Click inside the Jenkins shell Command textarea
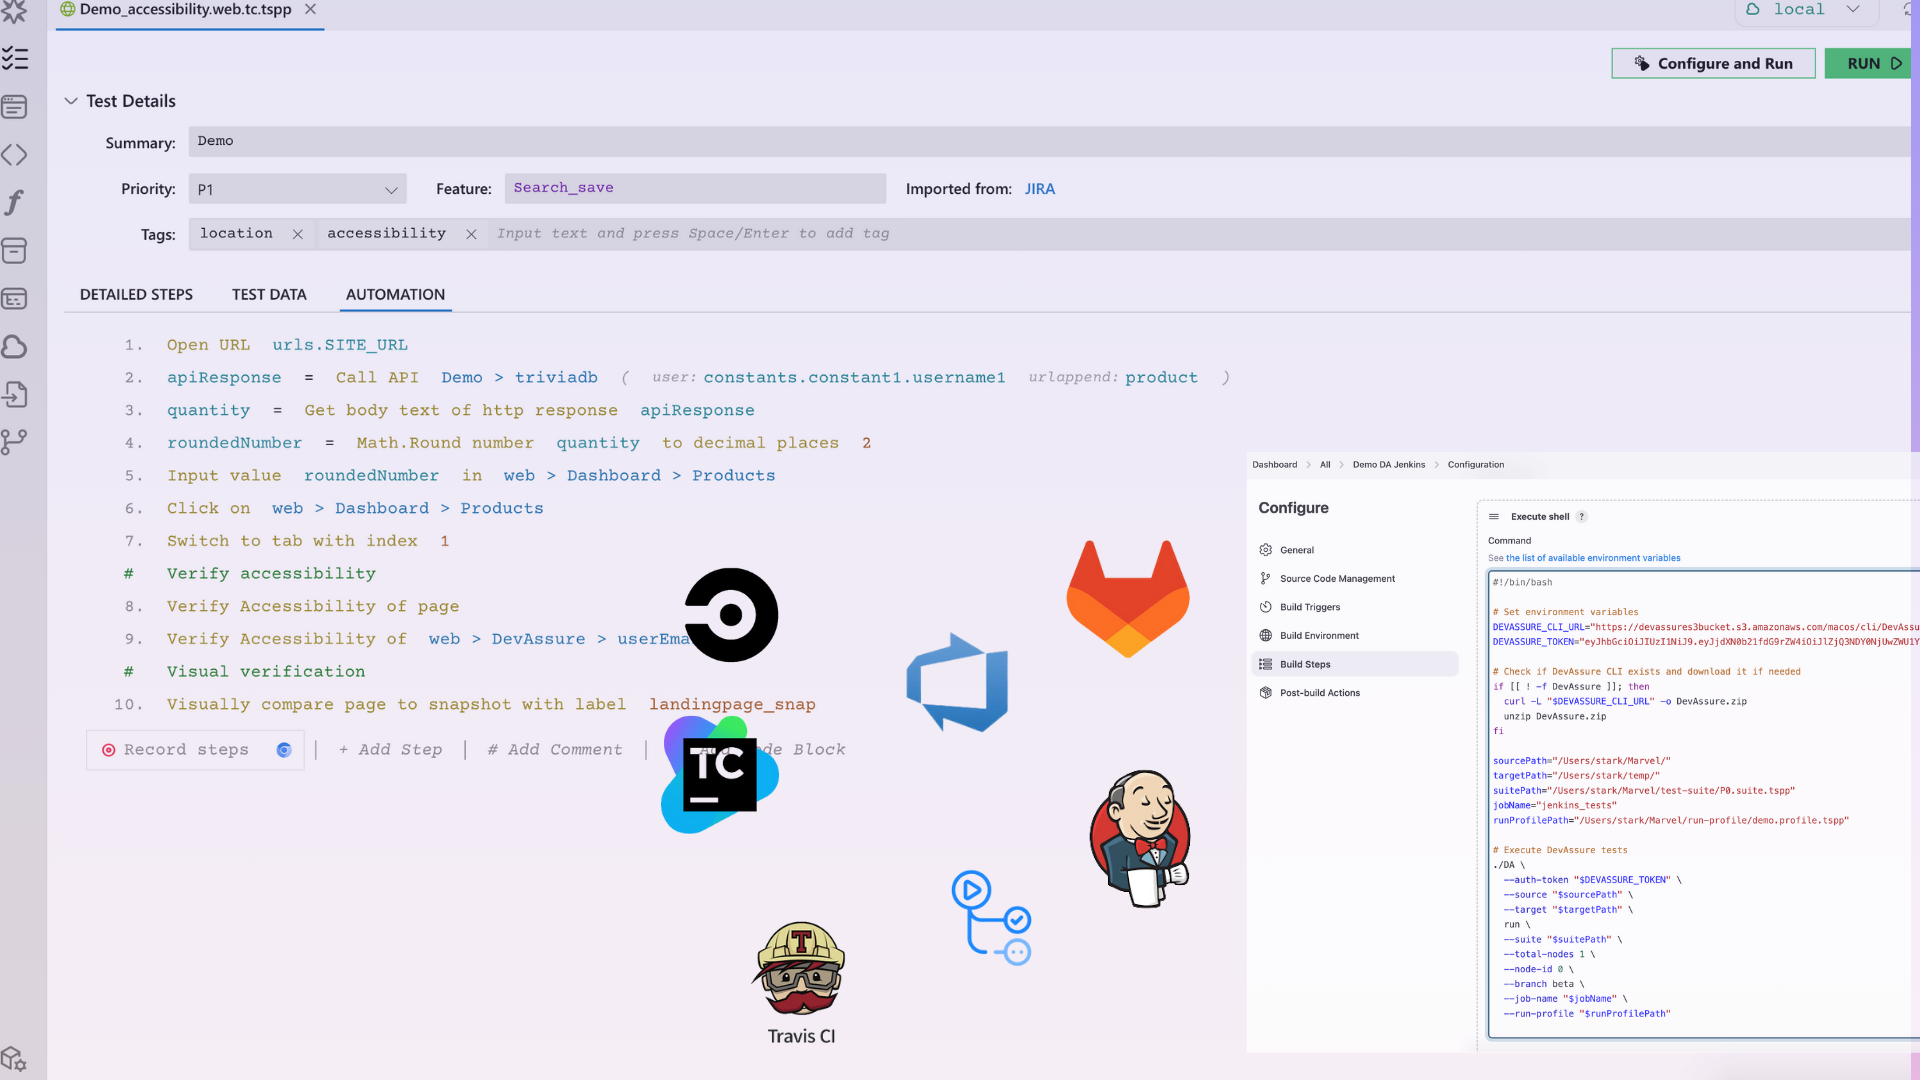 [1703, 805]
